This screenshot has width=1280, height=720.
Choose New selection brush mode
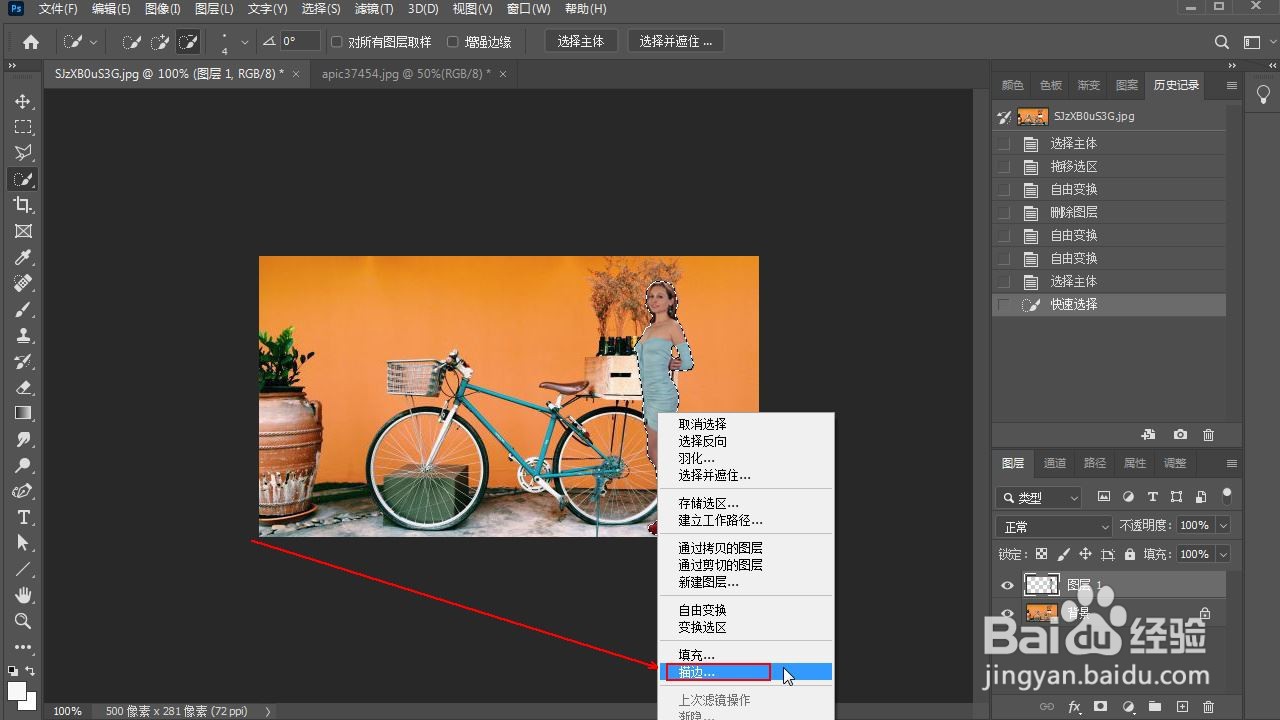(x=132, y=42)
